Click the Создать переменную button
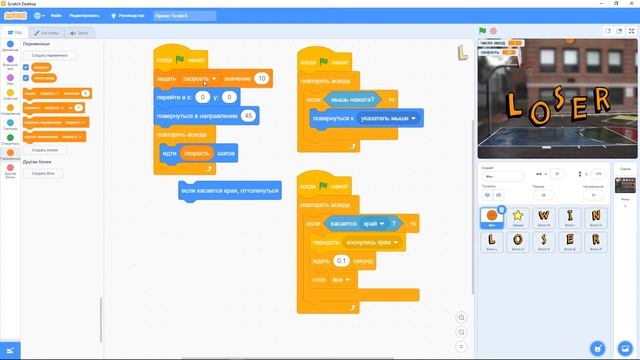The image size is (640, 360). coord(49,55)
